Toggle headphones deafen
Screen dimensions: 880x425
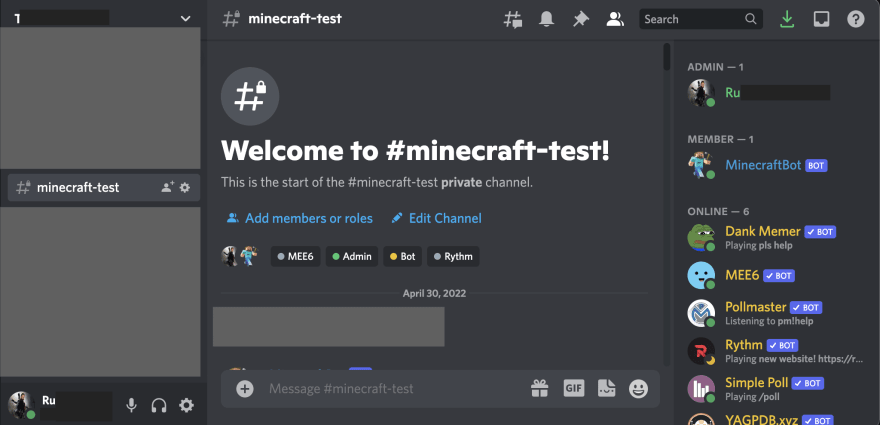click(159, 405)
